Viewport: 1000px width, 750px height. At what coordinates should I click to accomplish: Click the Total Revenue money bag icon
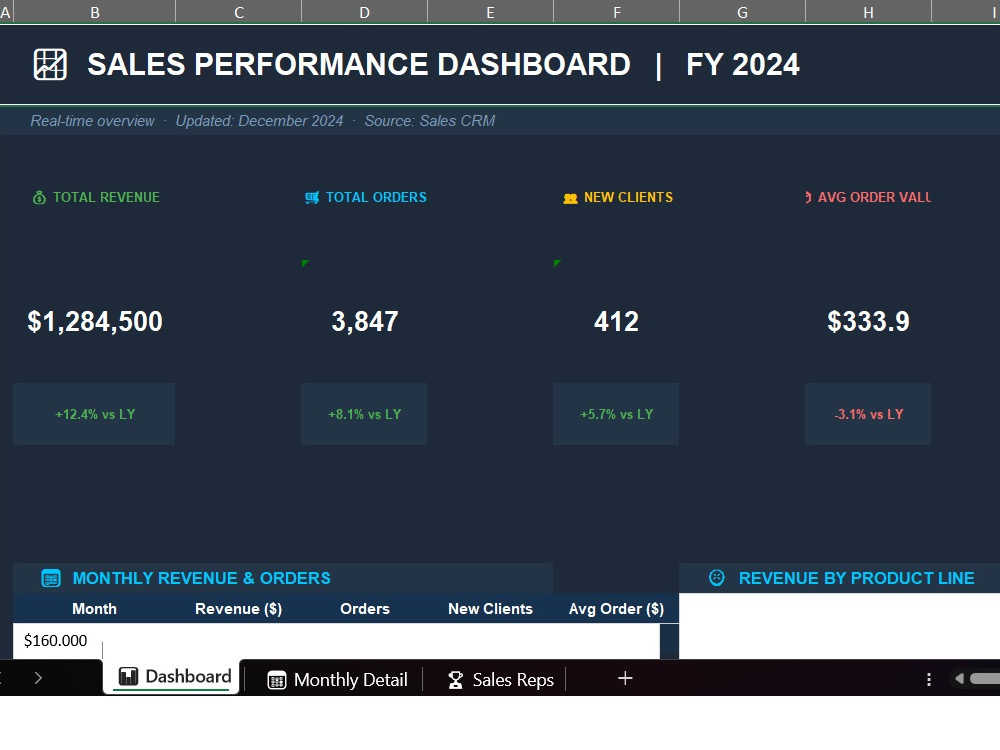[x=39, y=198]
